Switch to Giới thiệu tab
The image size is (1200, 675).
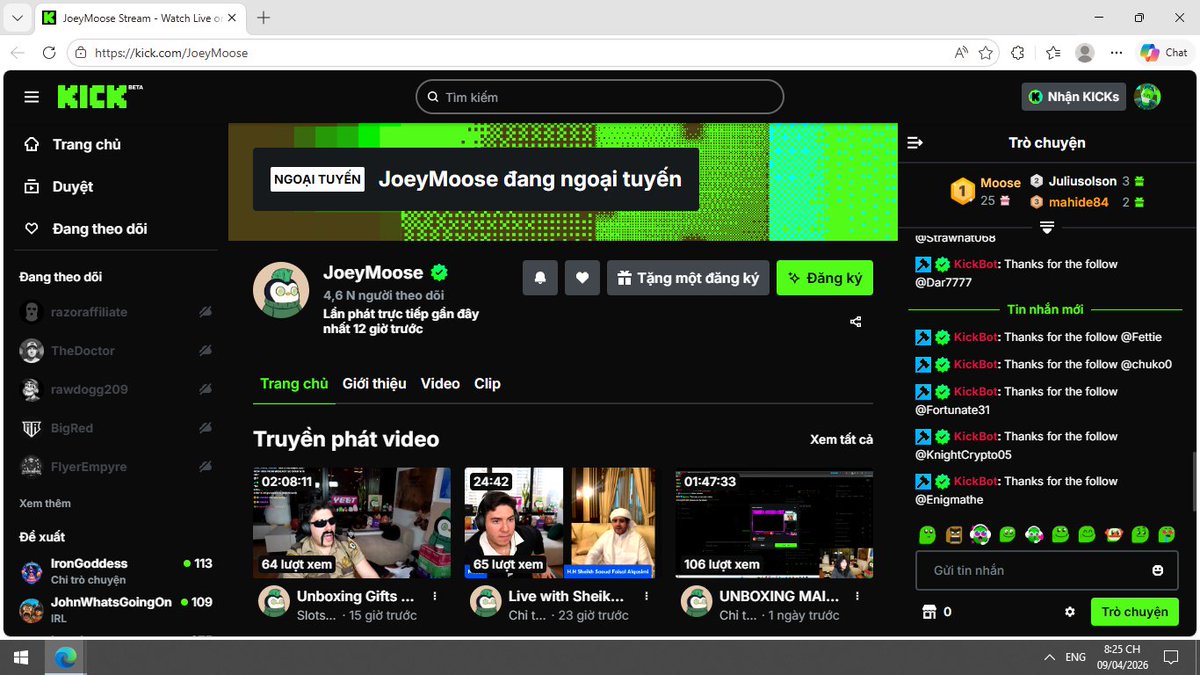[374, 384]
